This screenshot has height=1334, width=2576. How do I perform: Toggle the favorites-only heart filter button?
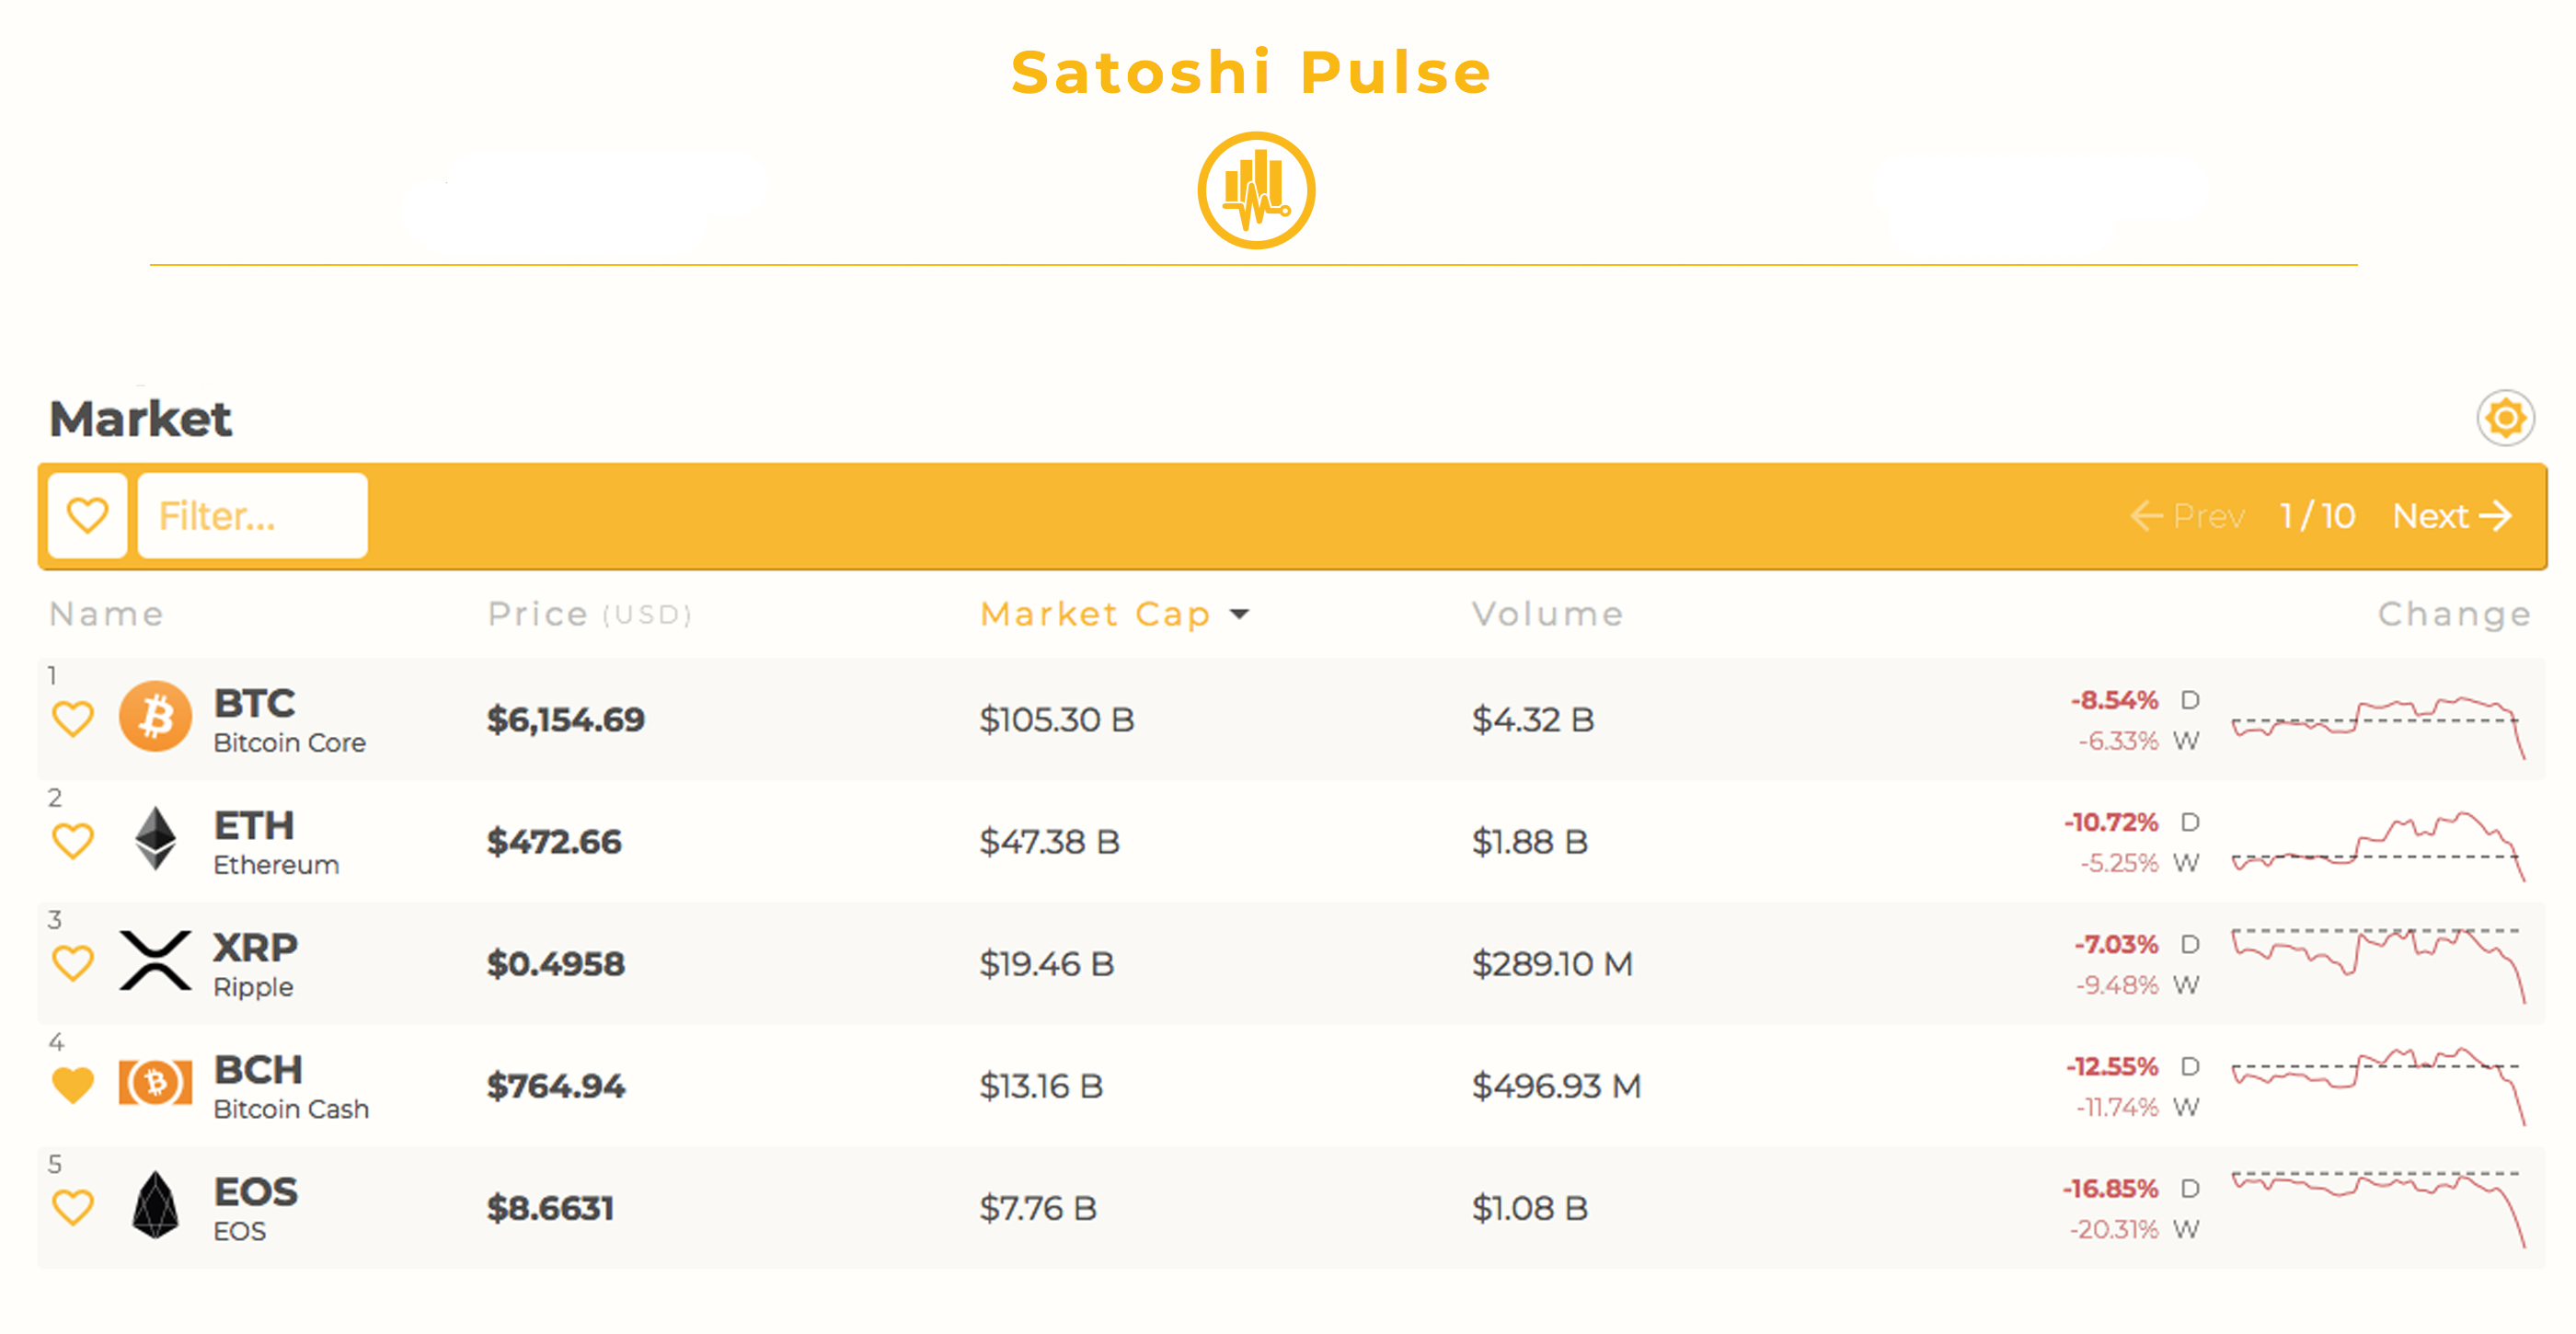87,516
